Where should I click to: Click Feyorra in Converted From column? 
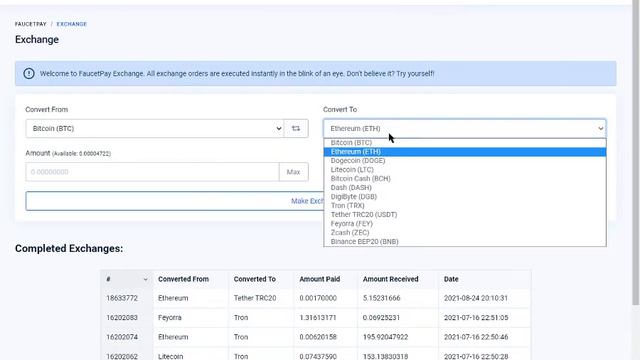pyautogui.click(x=170, y=318)
